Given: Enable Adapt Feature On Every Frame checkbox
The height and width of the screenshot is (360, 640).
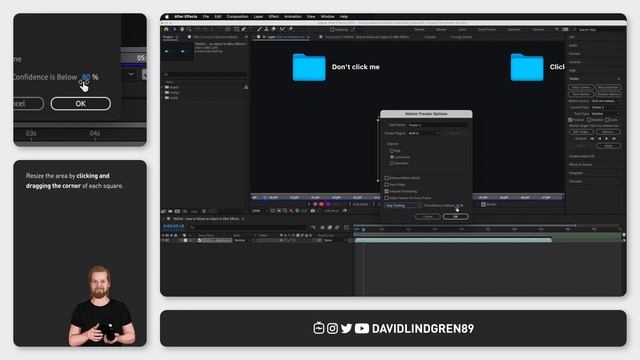Looking at the screenshot, I should pyautogui.click(x=387, y=198).
